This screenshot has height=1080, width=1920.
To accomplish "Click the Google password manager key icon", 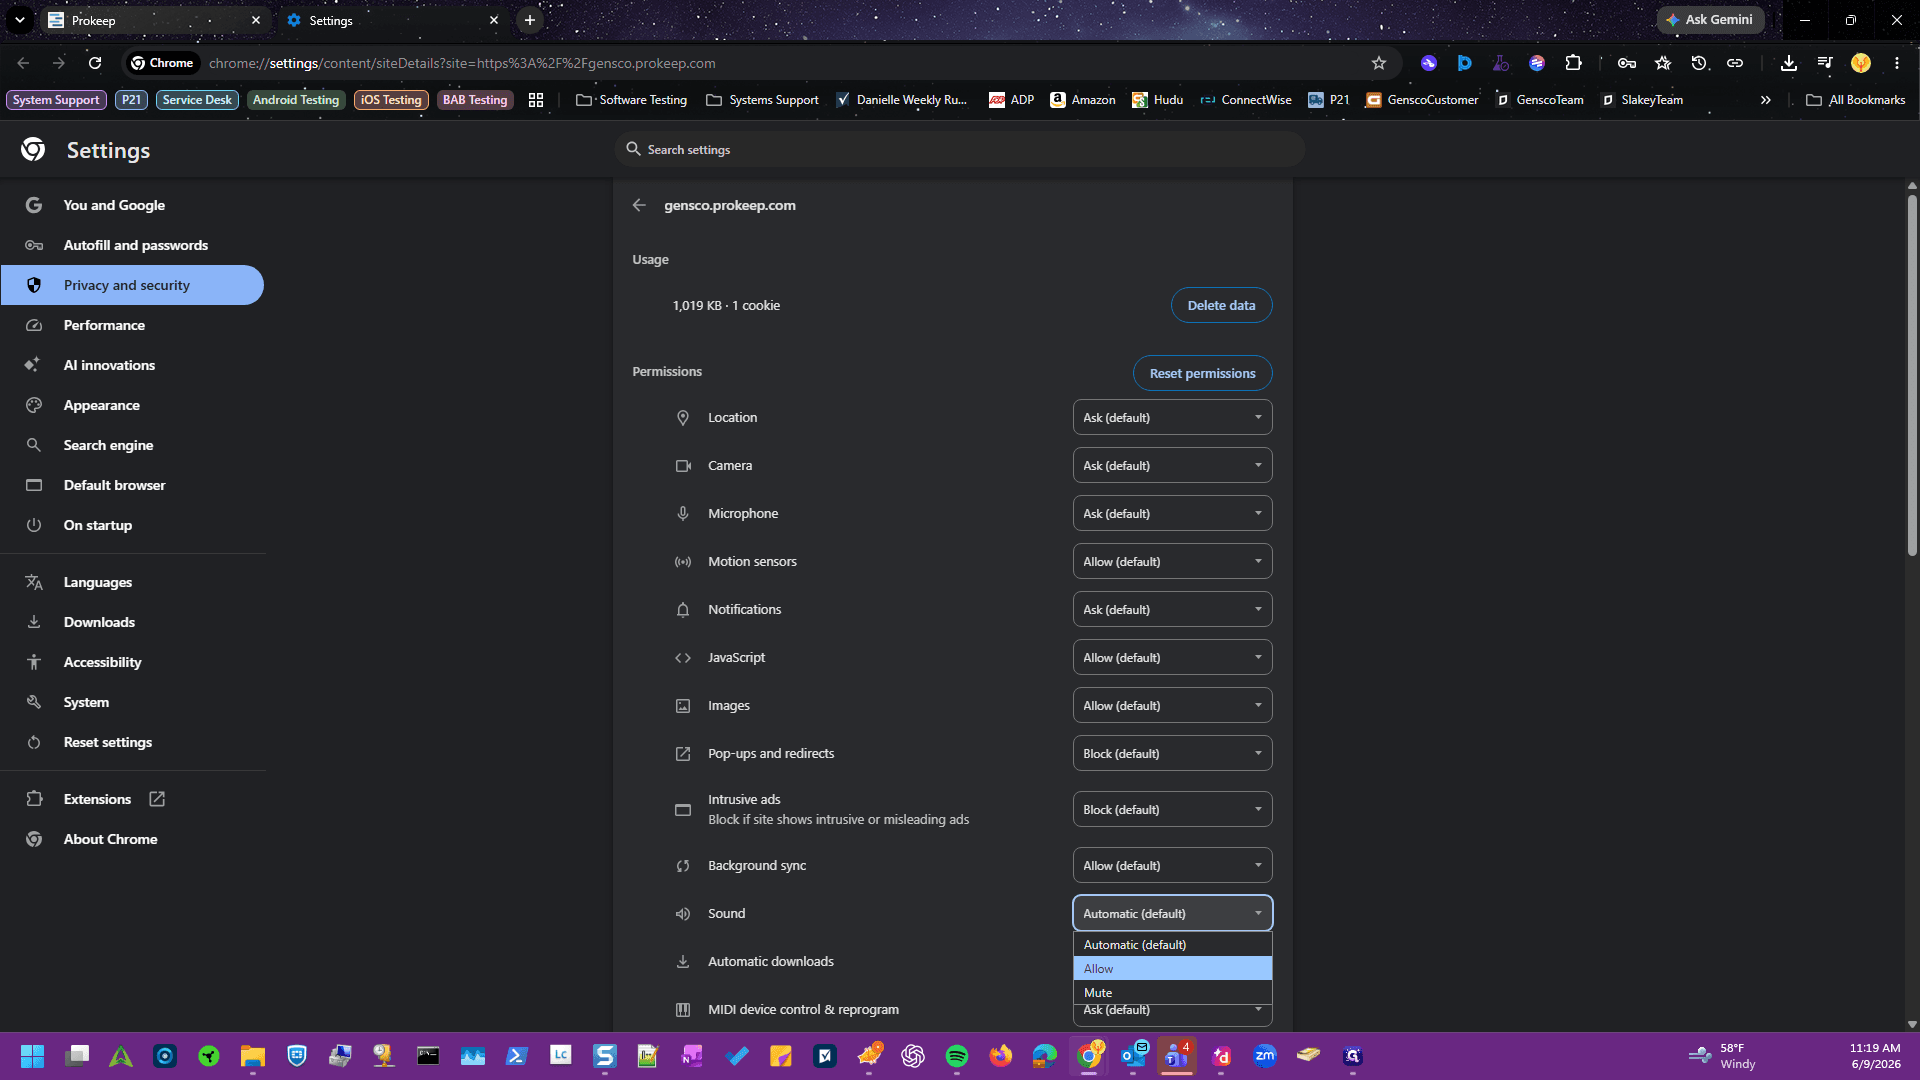I will [x=1627, y=63].
